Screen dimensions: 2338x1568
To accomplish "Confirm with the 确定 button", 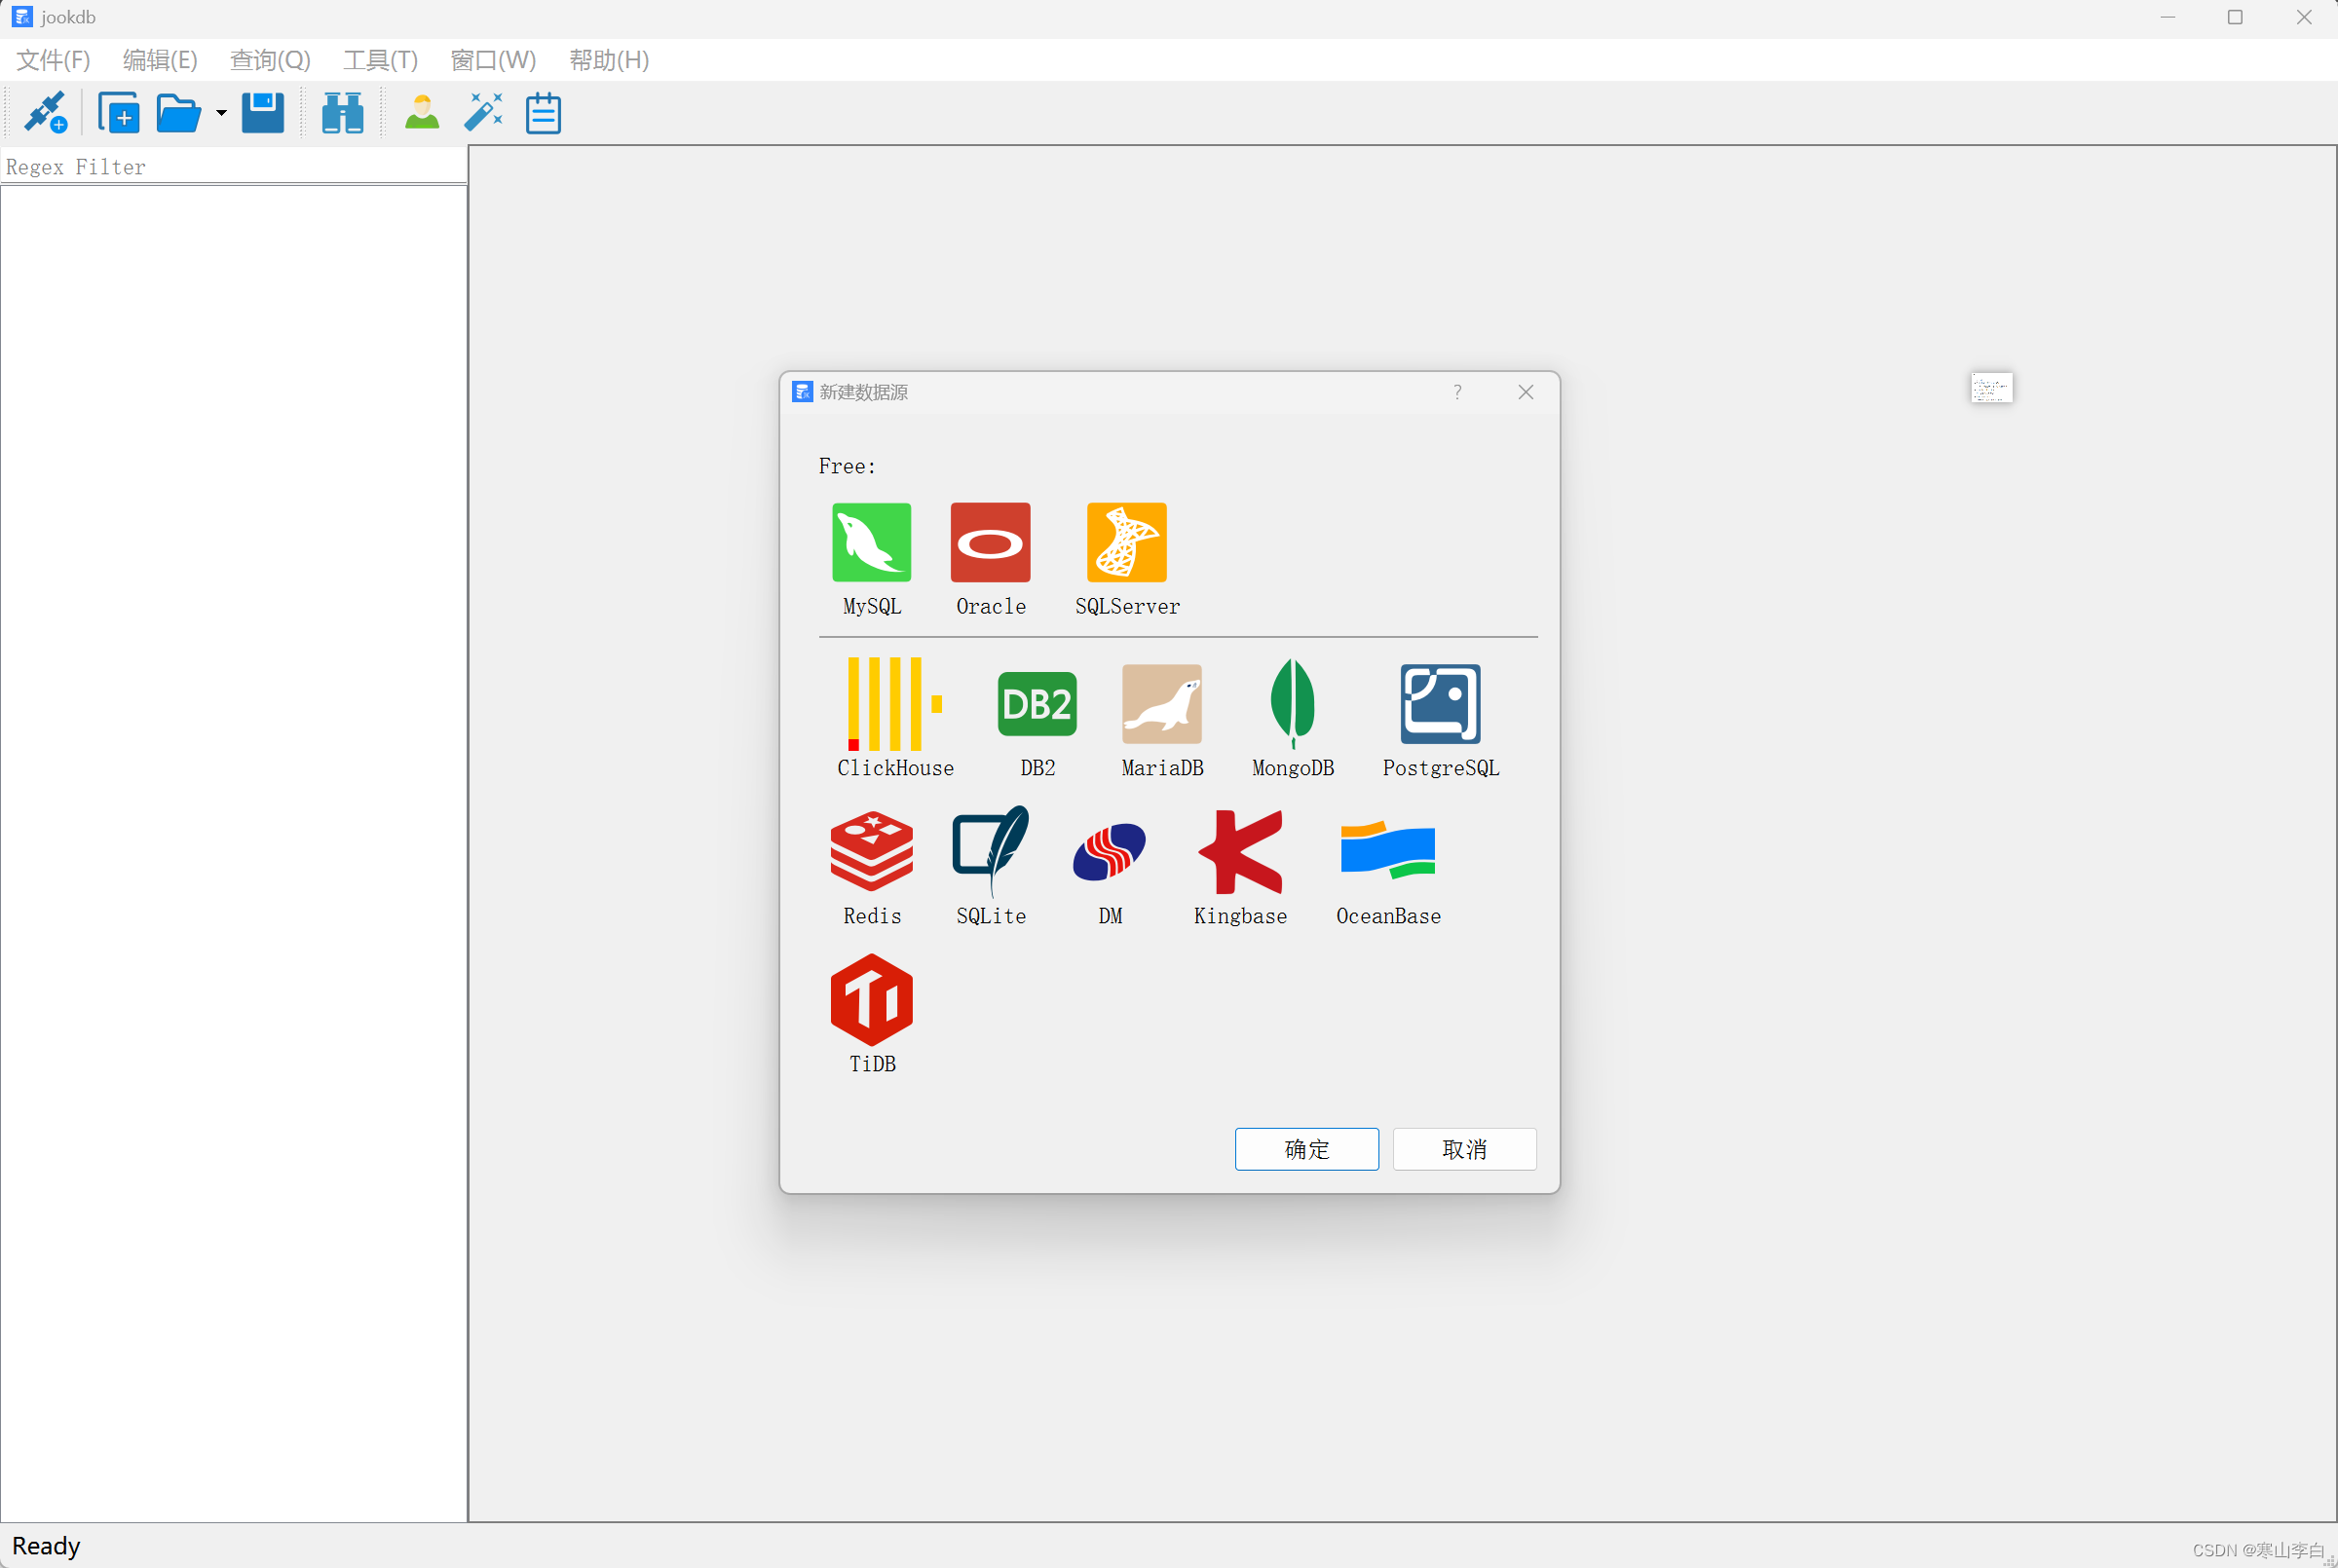I will tap(1306, 1149).
